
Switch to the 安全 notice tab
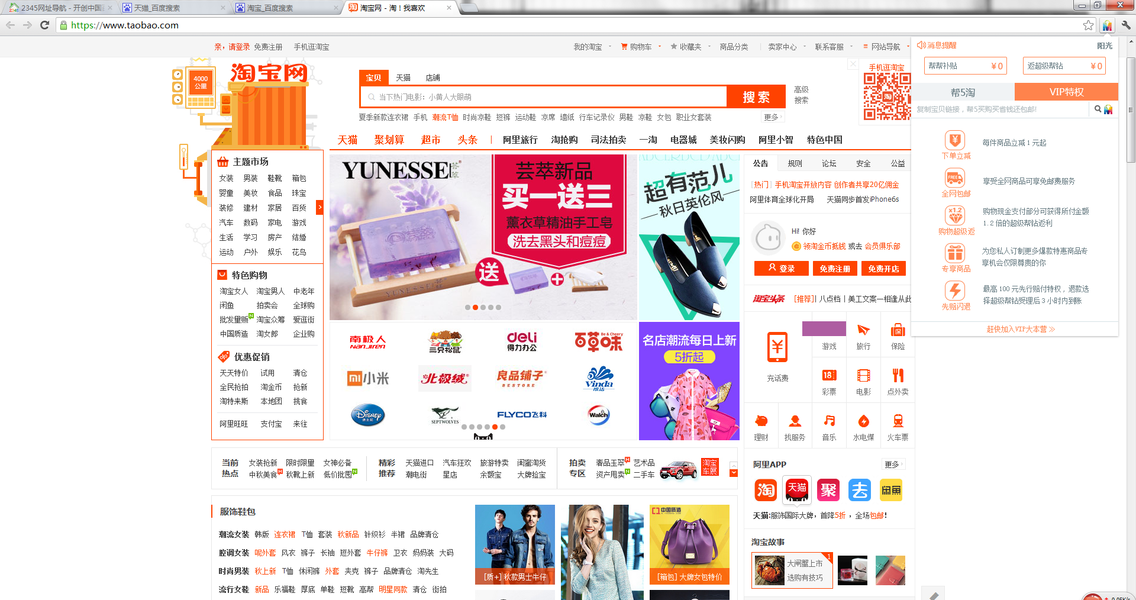tap(863, 163)
